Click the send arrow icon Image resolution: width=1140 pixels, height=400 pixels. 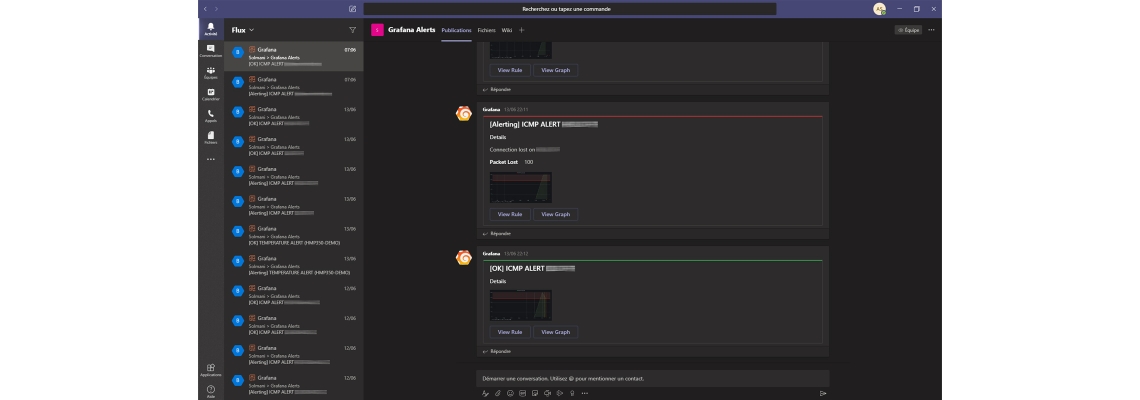point(822,393)
